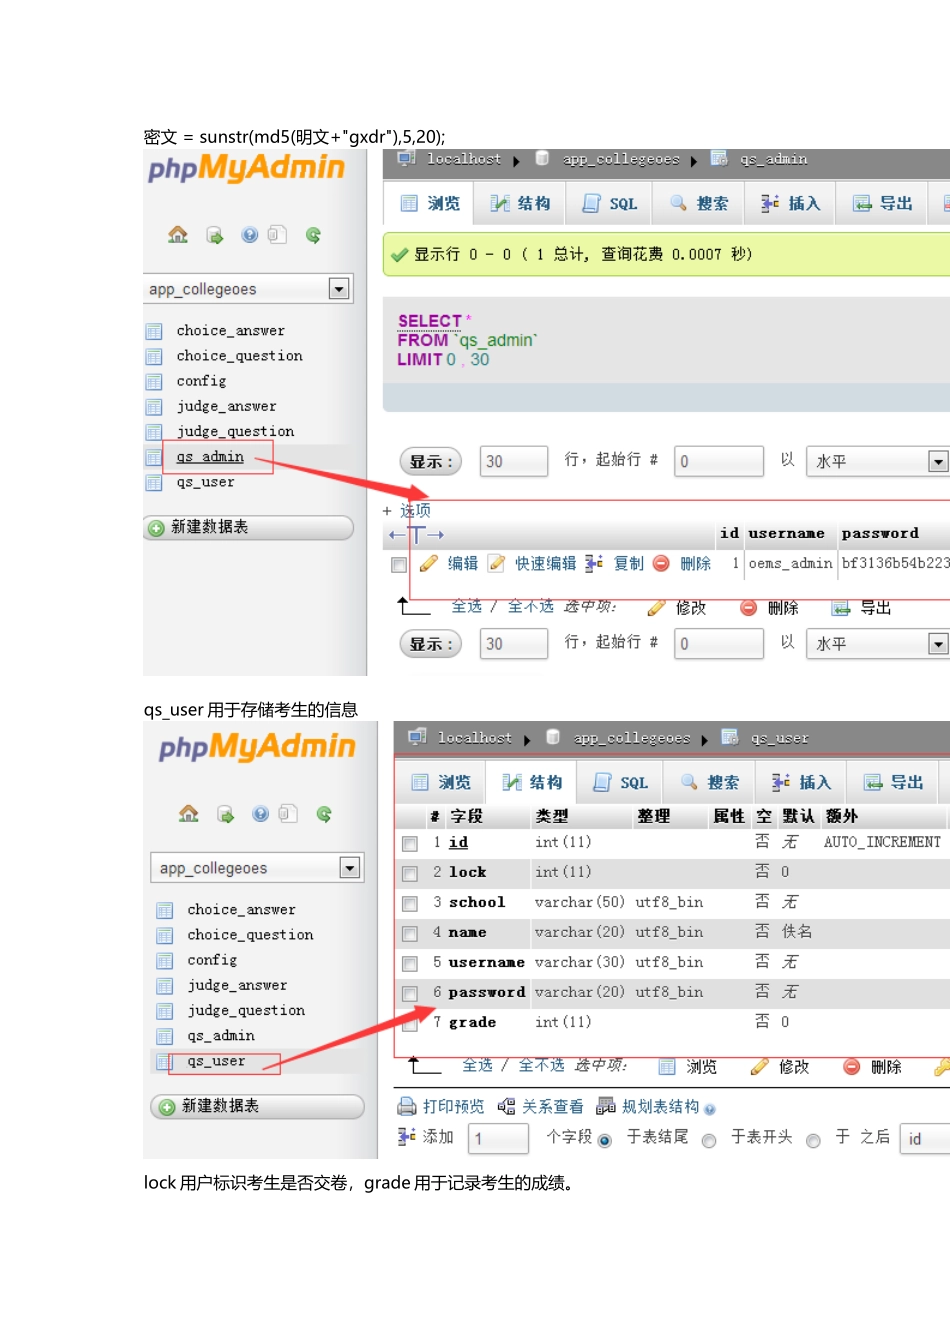
Task: Click the phpMyAdmin logo in upper screenshot
Action: point(247,168)
